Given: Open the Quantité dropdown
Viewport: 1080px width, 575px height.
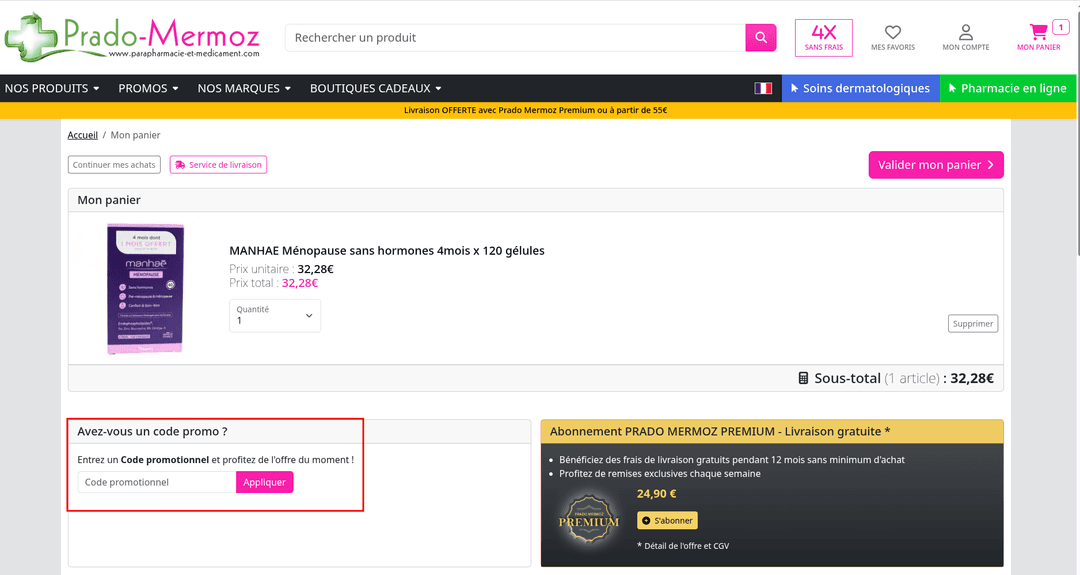Looking at the screenshot, I should pyautogui.click(x=275, y=315).
